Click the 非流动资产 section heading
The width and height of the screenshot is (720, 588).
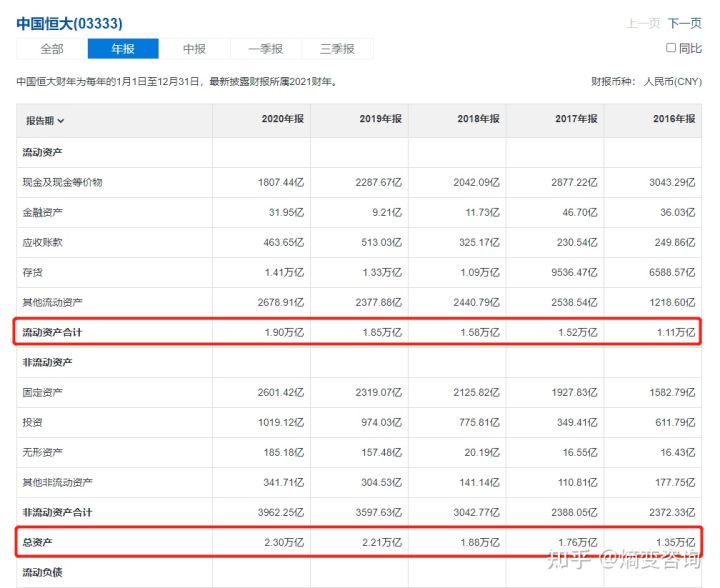pyautogui.click(x=47, y=362)
